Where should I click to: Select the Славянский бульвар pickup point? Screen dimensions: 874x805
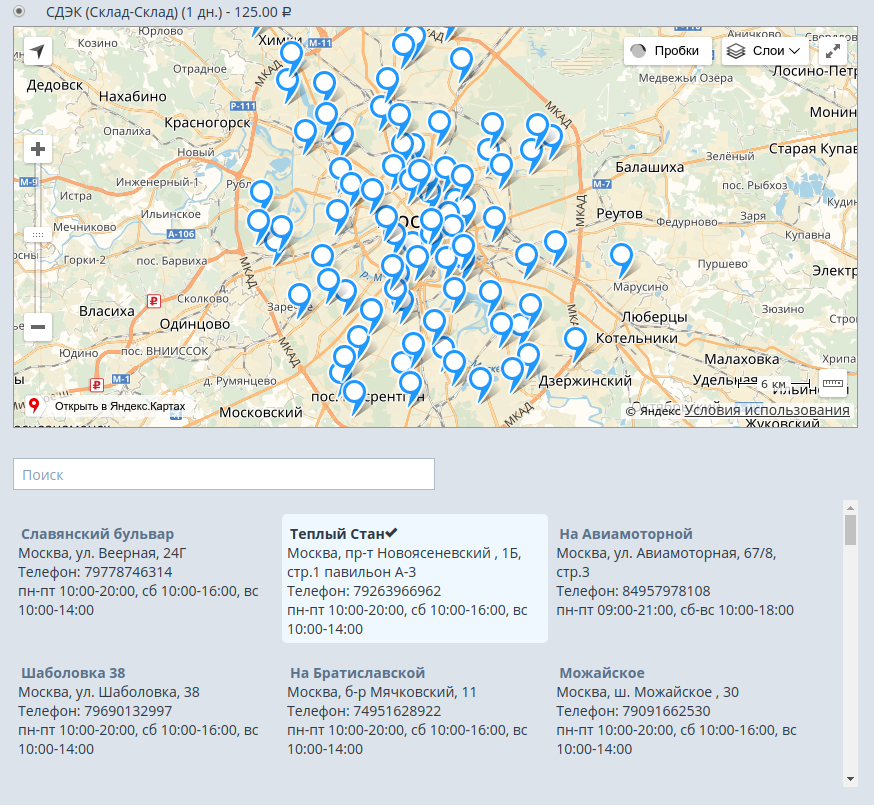[x=97, y=534]
